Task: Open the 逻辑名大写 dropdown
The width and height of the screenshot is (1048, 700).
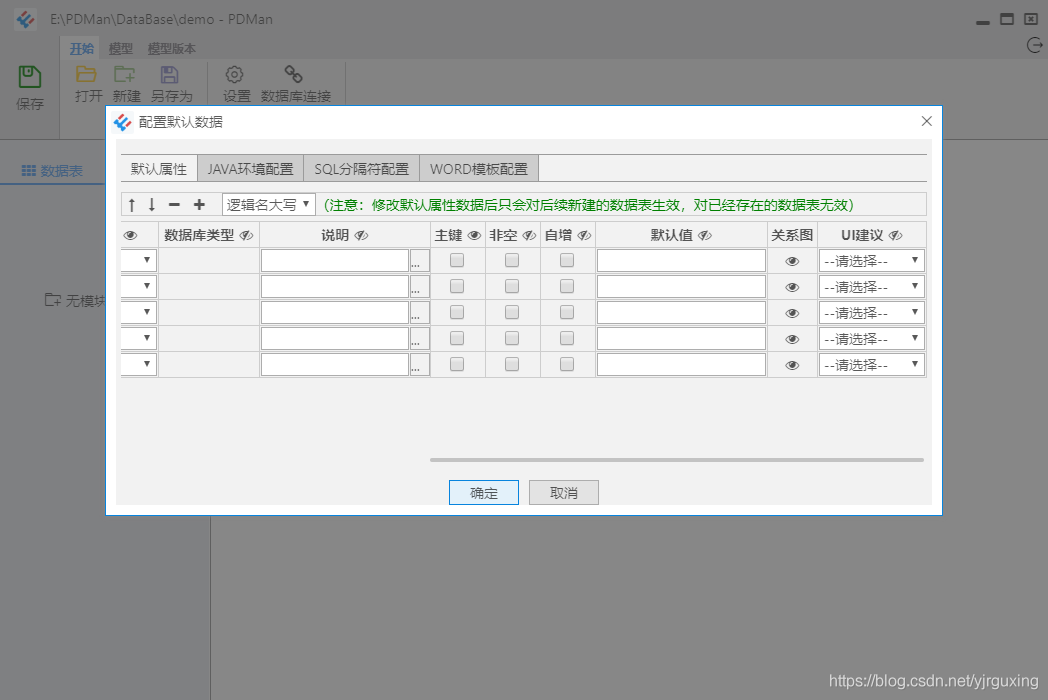Action: tap(268, 204)
